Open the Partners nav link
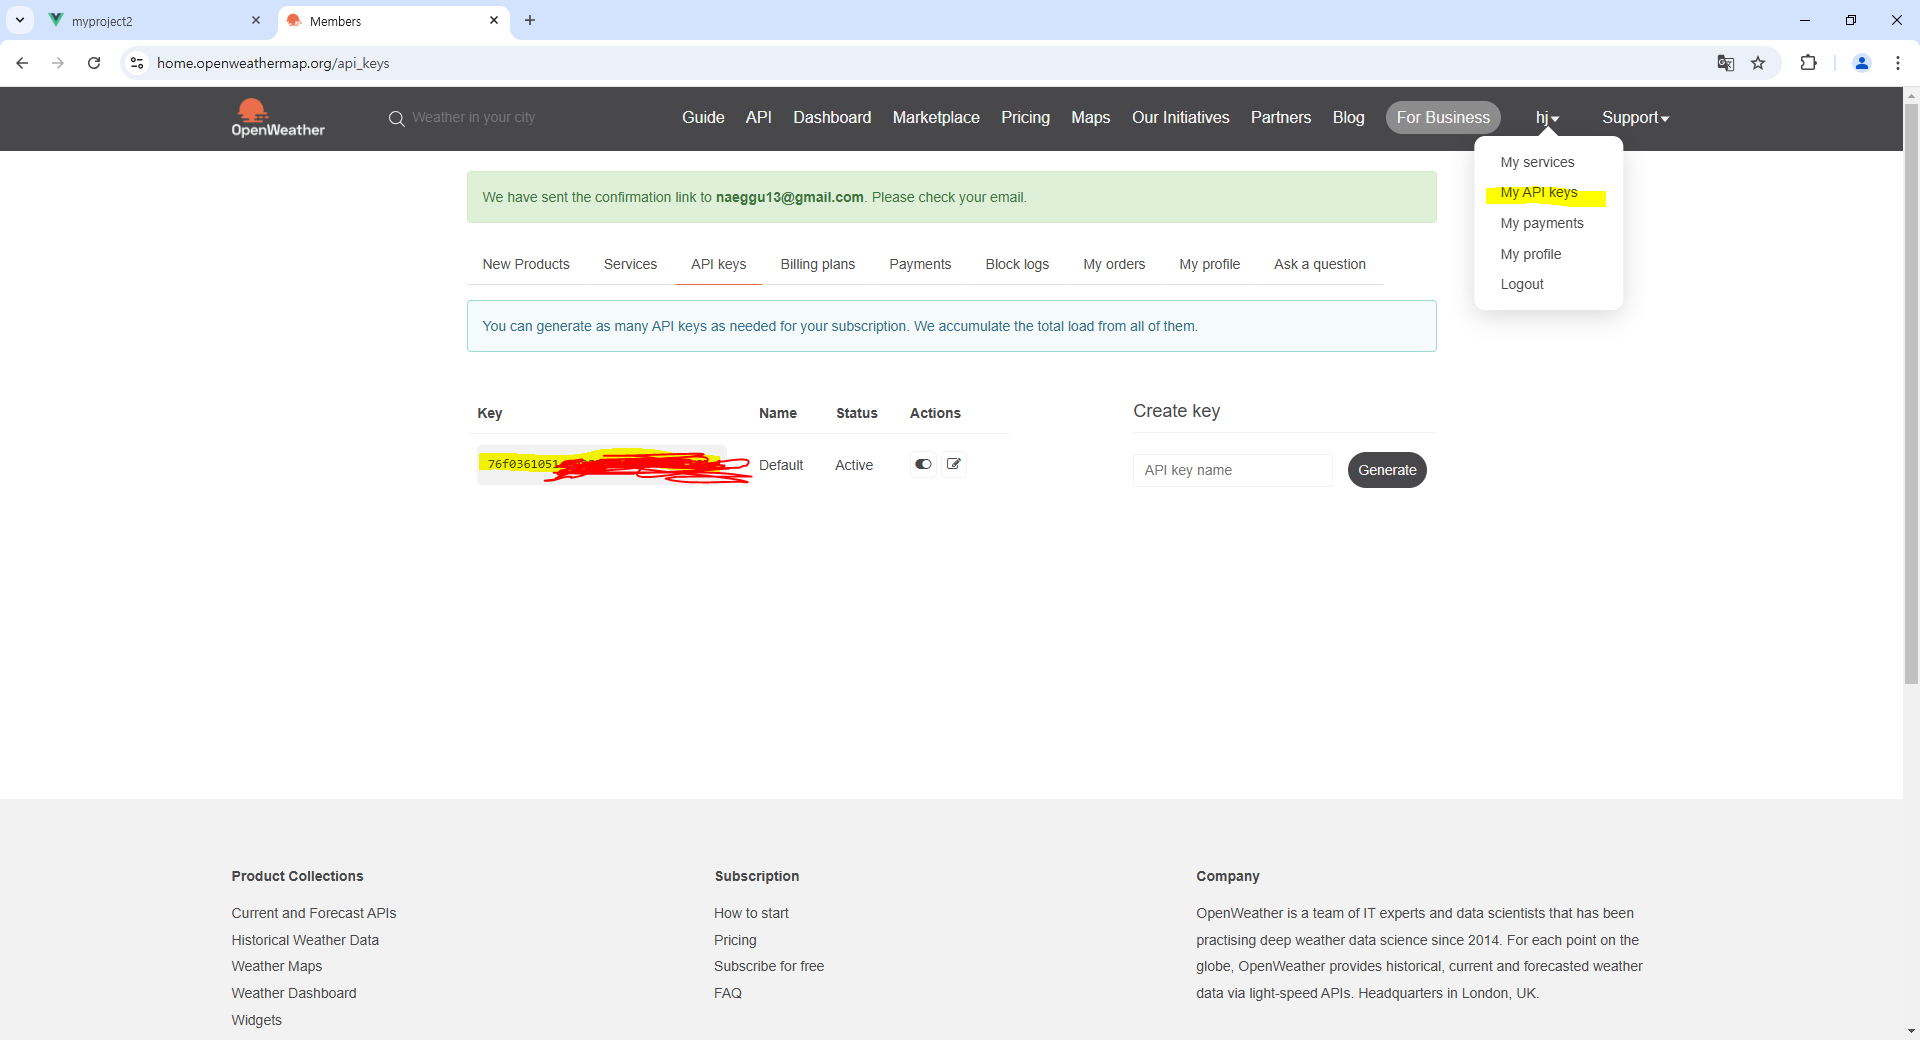Viewport: 1920px width, 1040px height. pos(1280,118)
